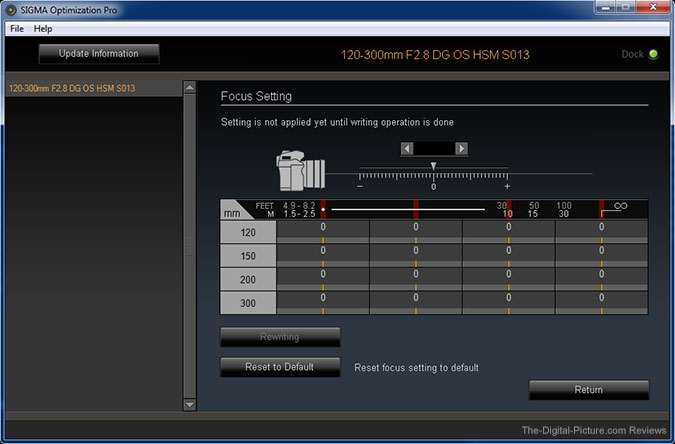Click the Reset to Default button
Image resolution: width=675 pixels, height=444 pixels.
(x=280, y=367)
